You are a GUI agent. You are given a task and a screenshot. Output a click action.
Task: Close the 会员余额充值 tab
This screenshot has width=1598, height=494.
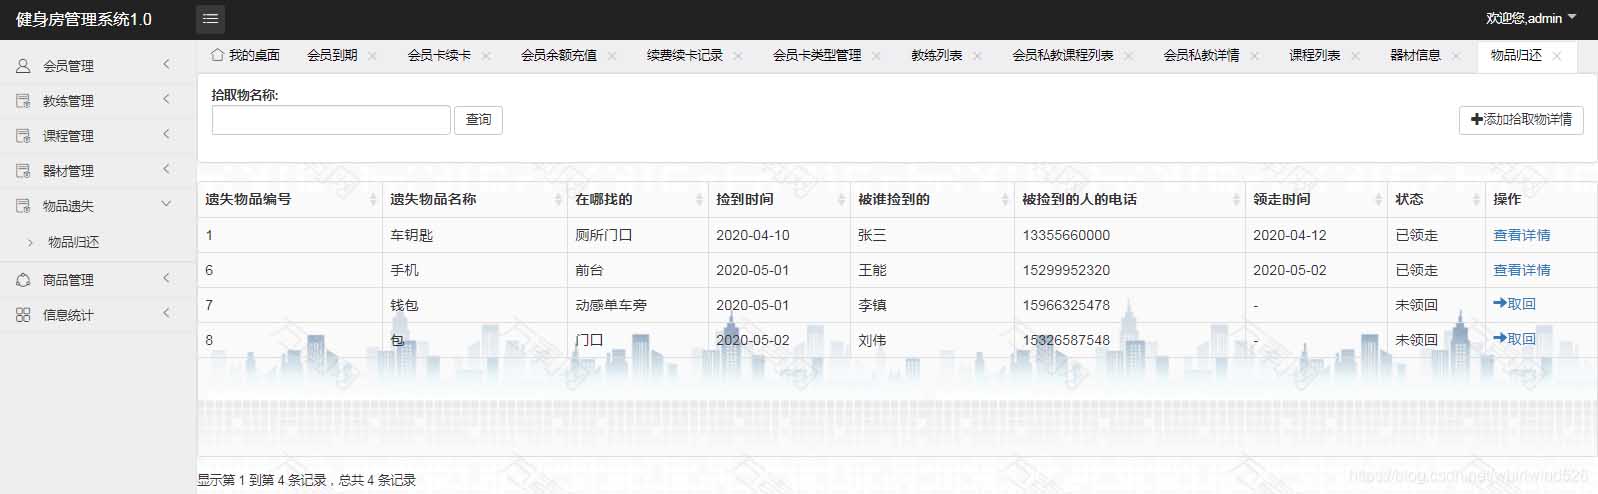pyautogui.click(x=612, y=56)
